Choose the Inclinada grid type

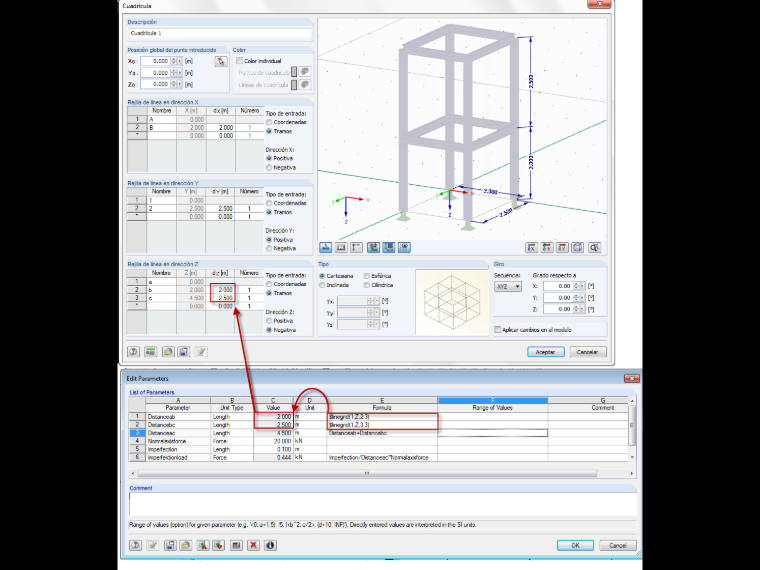322,285
